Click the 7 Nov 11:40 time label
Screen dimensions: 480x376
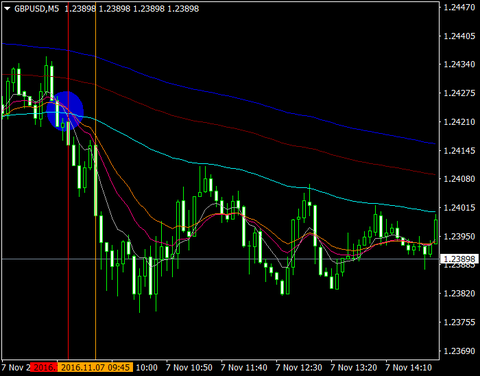click(244, 367)
